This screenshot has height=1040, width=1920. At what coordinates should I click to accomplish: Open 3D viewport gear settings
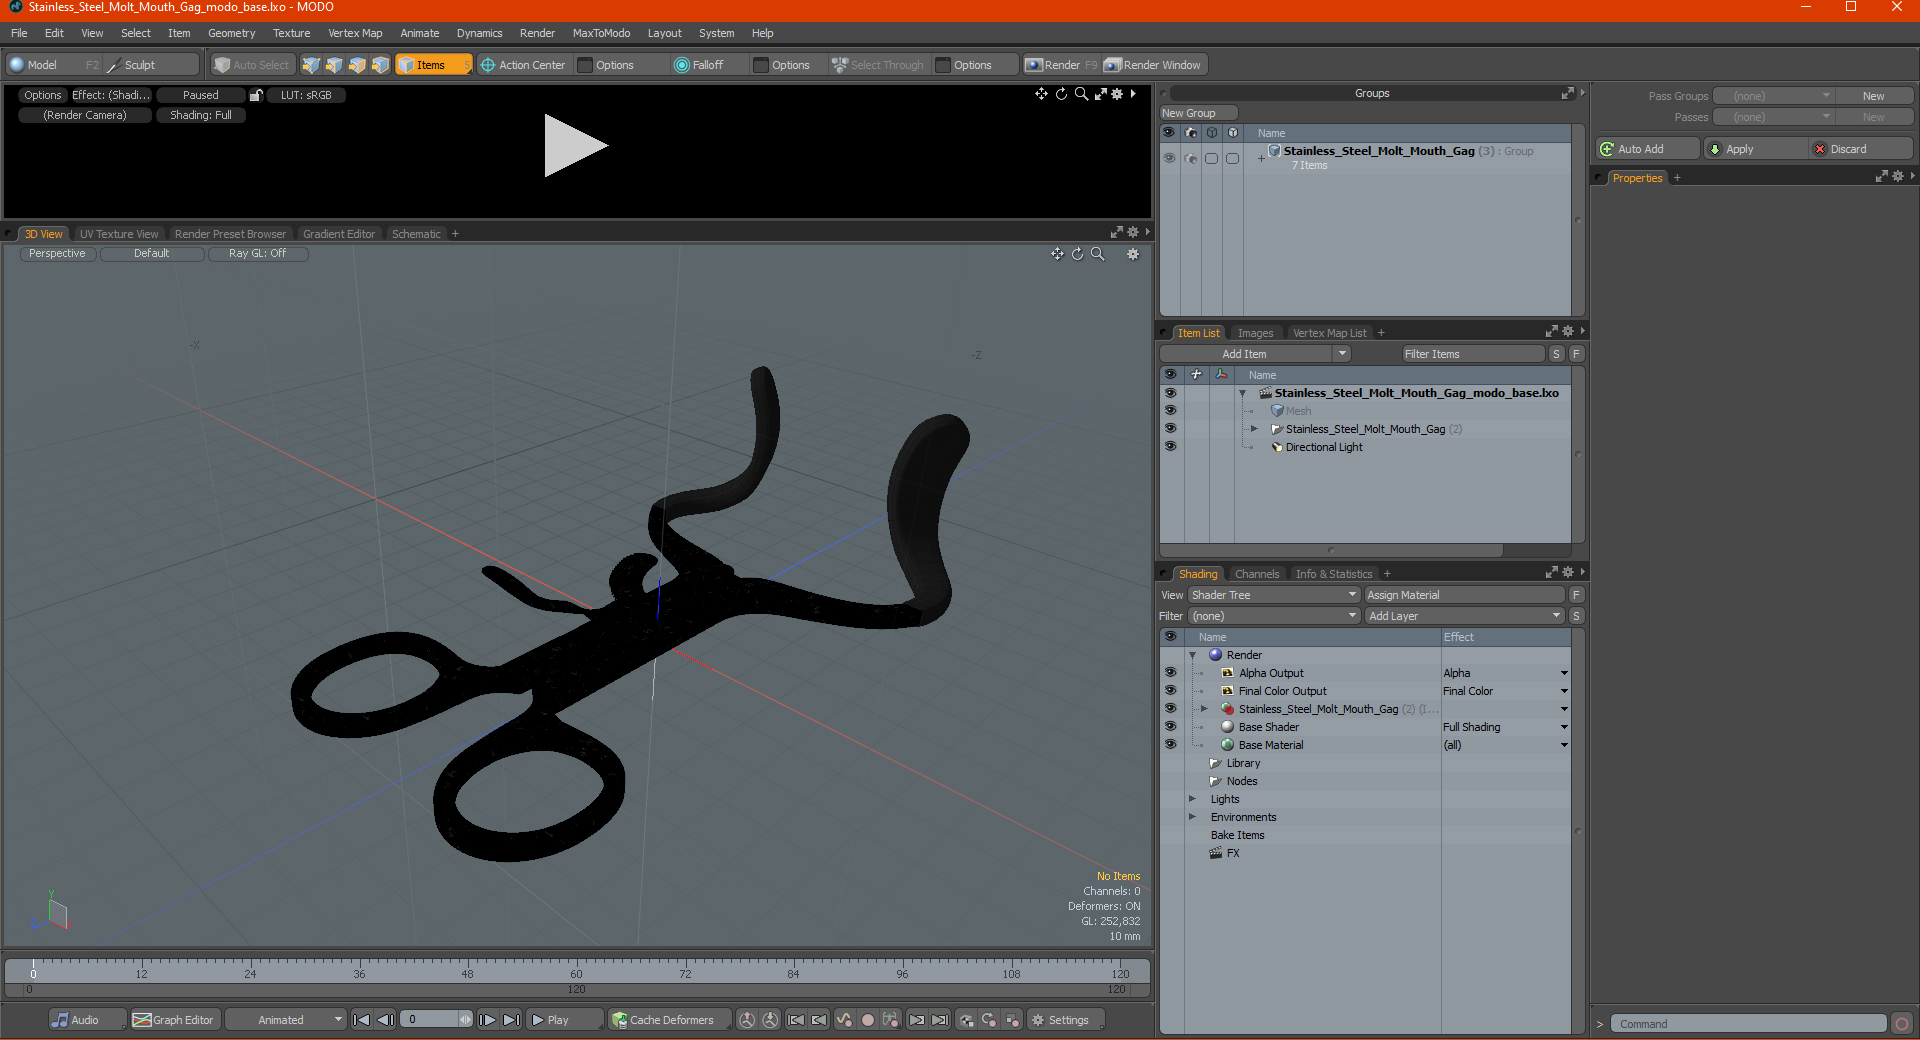[x=1133, y=254]
